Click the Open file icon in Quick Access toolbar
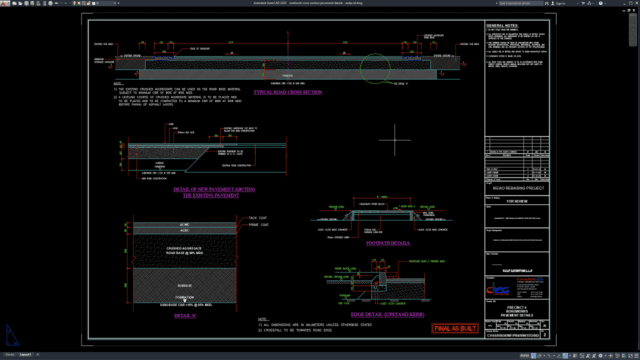This screenshot has width=640, height=360. [x=20, y=3]
